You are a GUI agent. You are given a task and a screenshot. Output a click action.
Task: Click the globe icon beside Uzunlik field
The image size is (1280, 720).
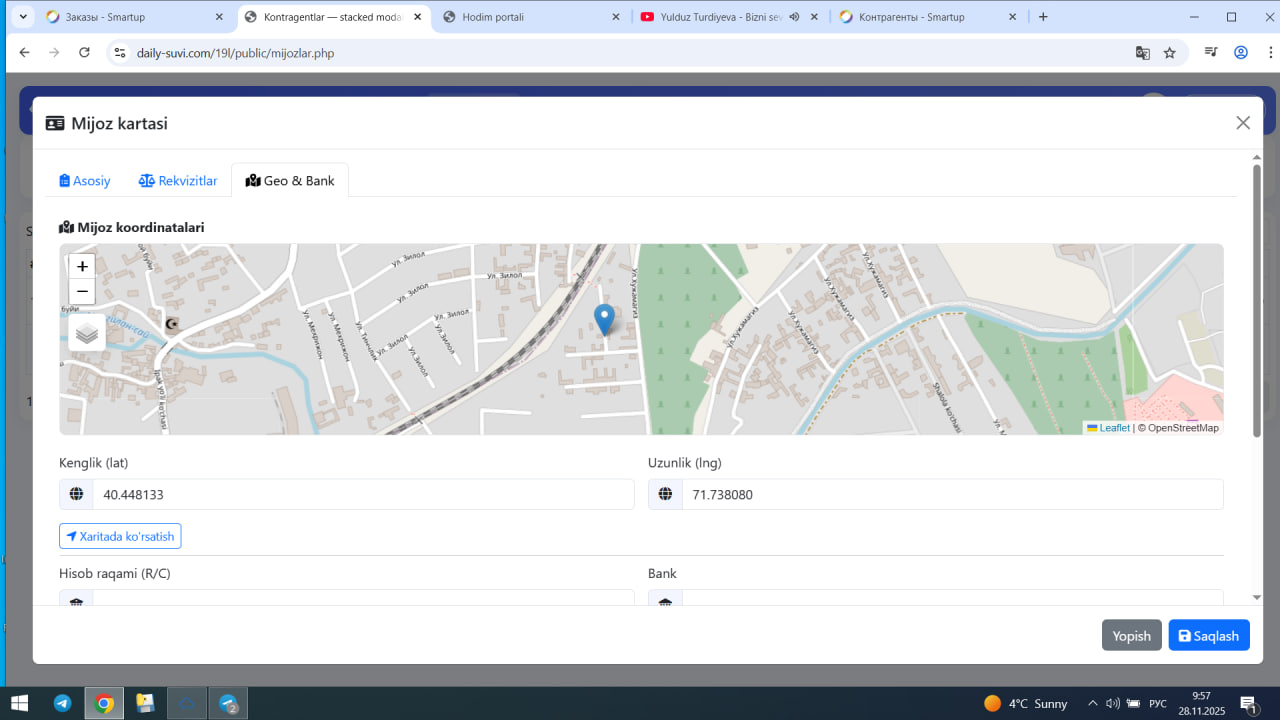pyautogui.click(x=665, y=494)
